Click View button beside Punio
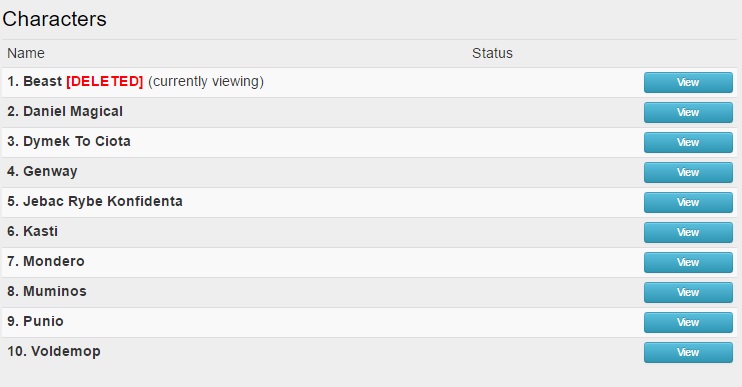The height and width of the screenshot is (387, 742). tap(688, 323)
